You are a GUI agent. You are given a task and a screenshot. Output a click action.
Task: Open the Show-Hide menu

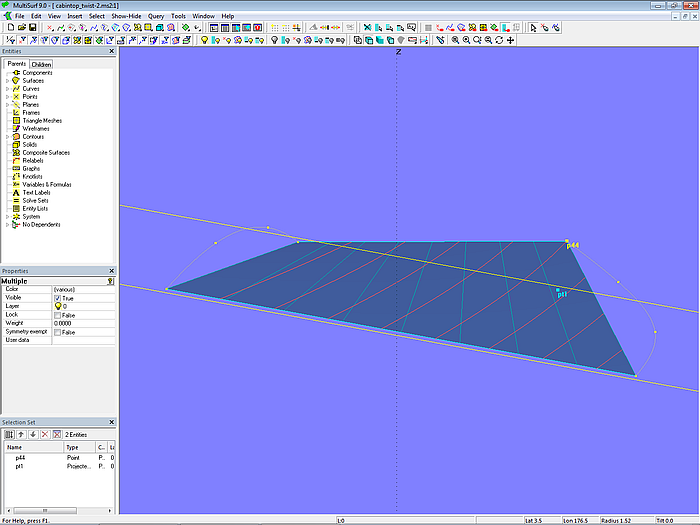[126, 17]
